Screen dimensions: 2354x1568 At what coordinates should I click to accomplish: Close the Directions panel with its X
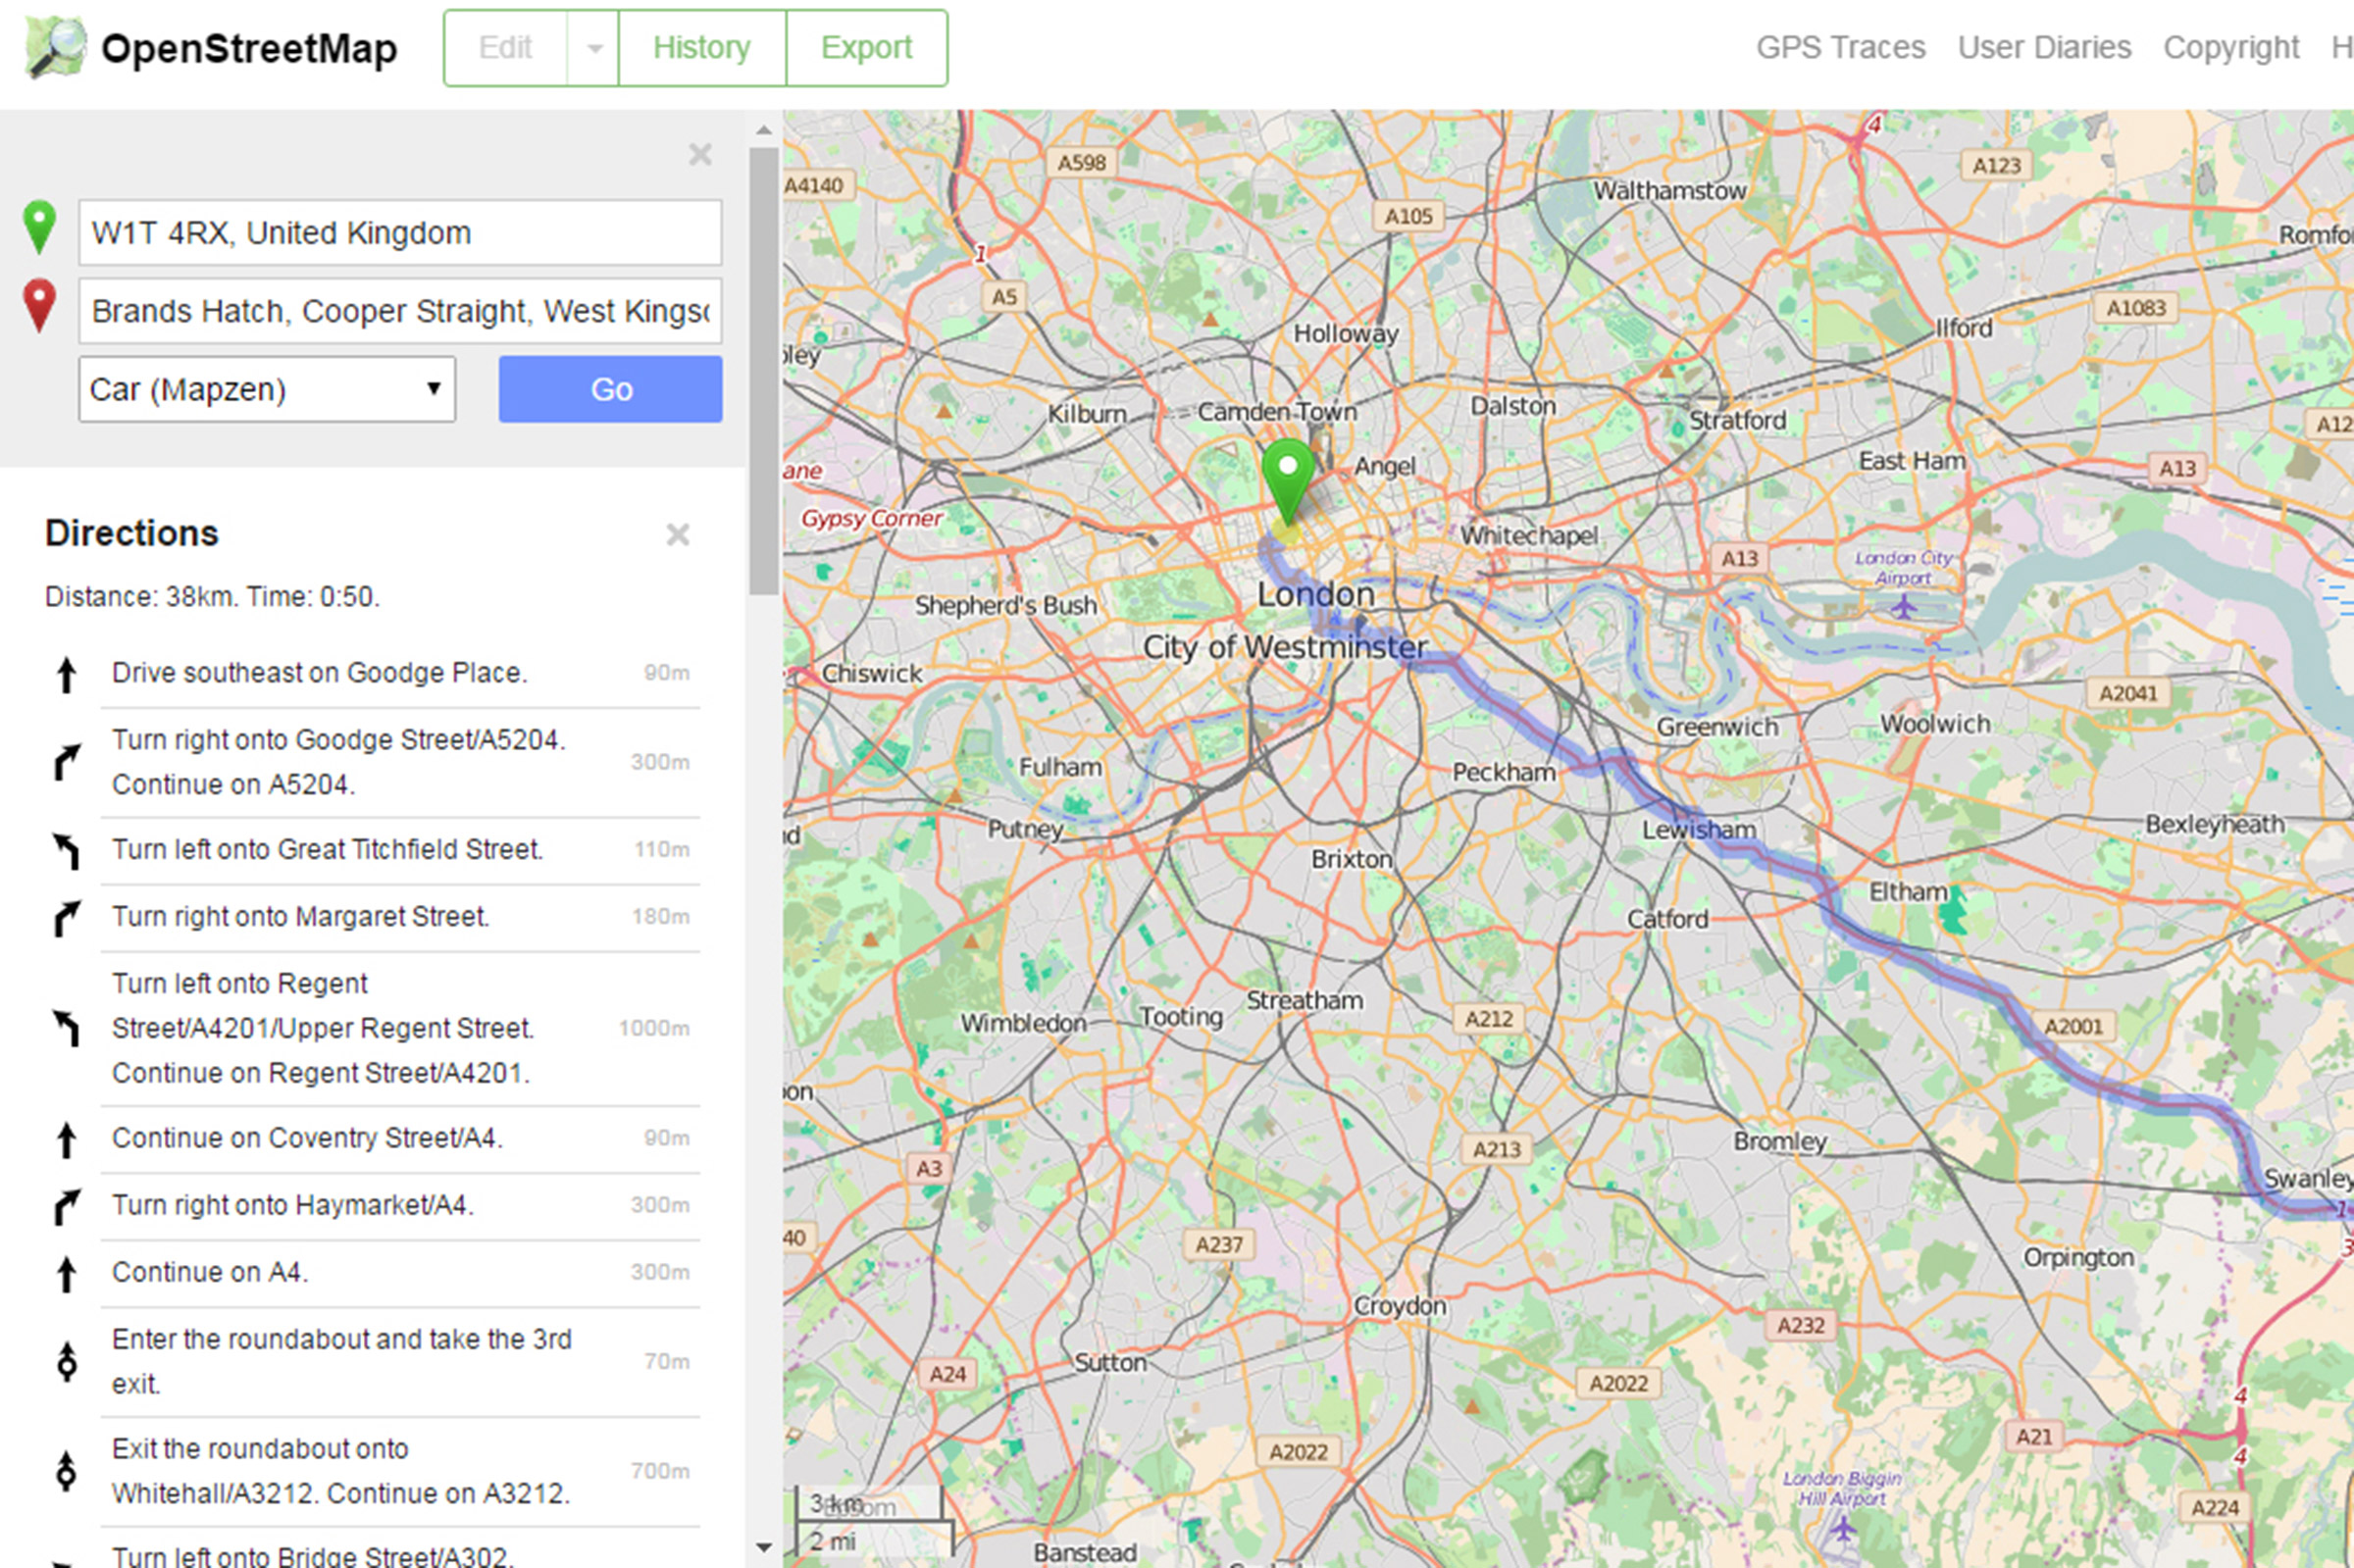coord(678,535)
